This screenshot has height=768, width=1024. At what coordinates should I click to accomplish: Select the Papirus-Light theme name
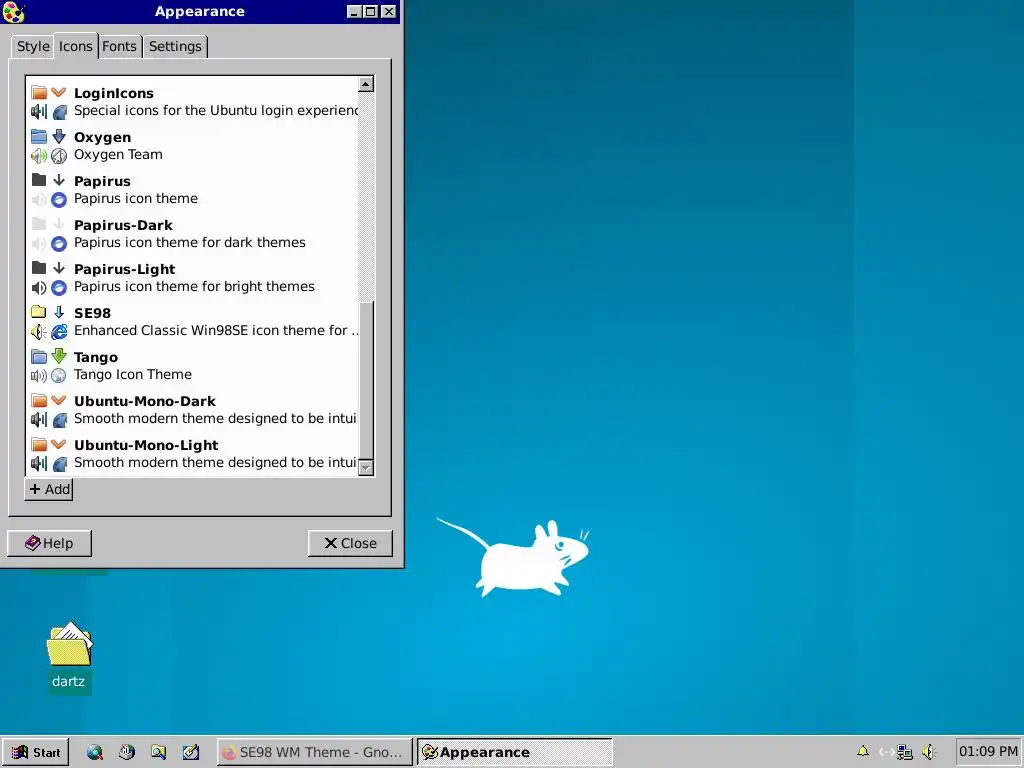point(125,269)
